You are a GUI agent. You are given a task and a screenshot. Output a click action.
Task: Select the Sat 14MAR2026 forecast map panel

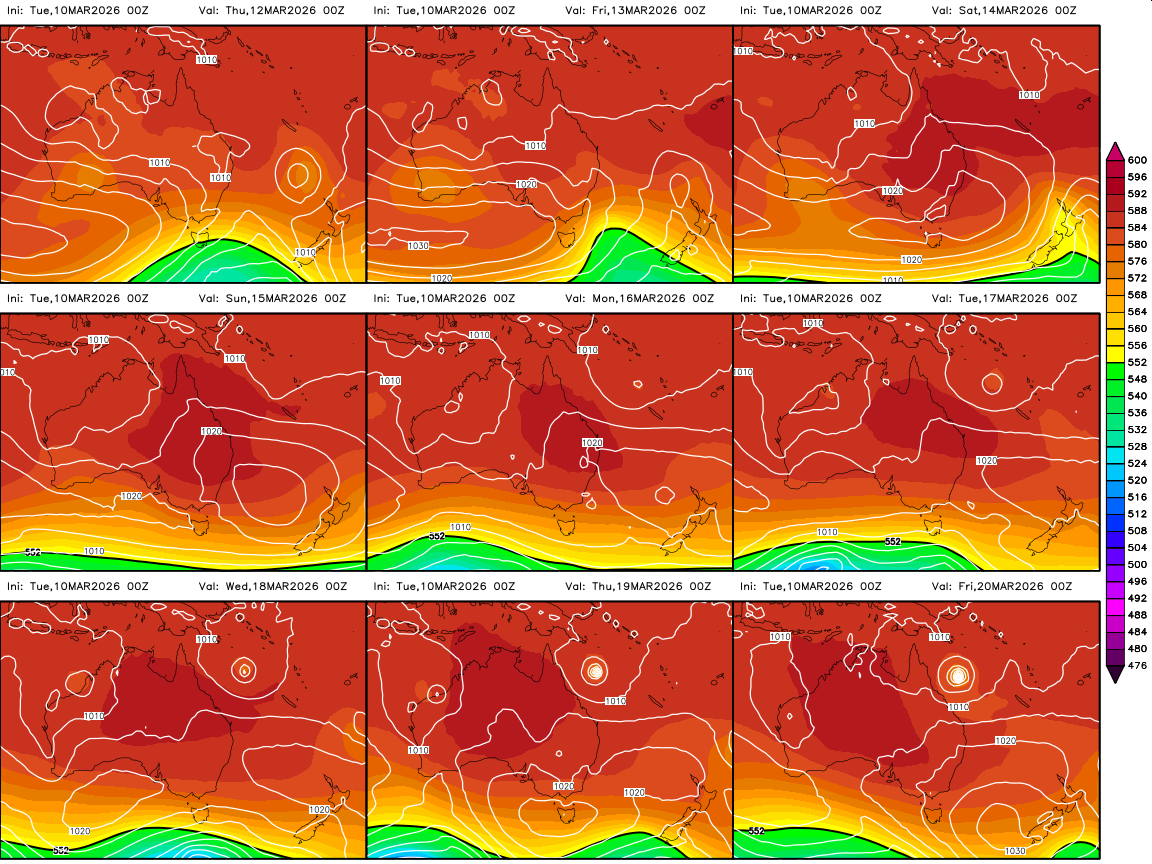916,153
